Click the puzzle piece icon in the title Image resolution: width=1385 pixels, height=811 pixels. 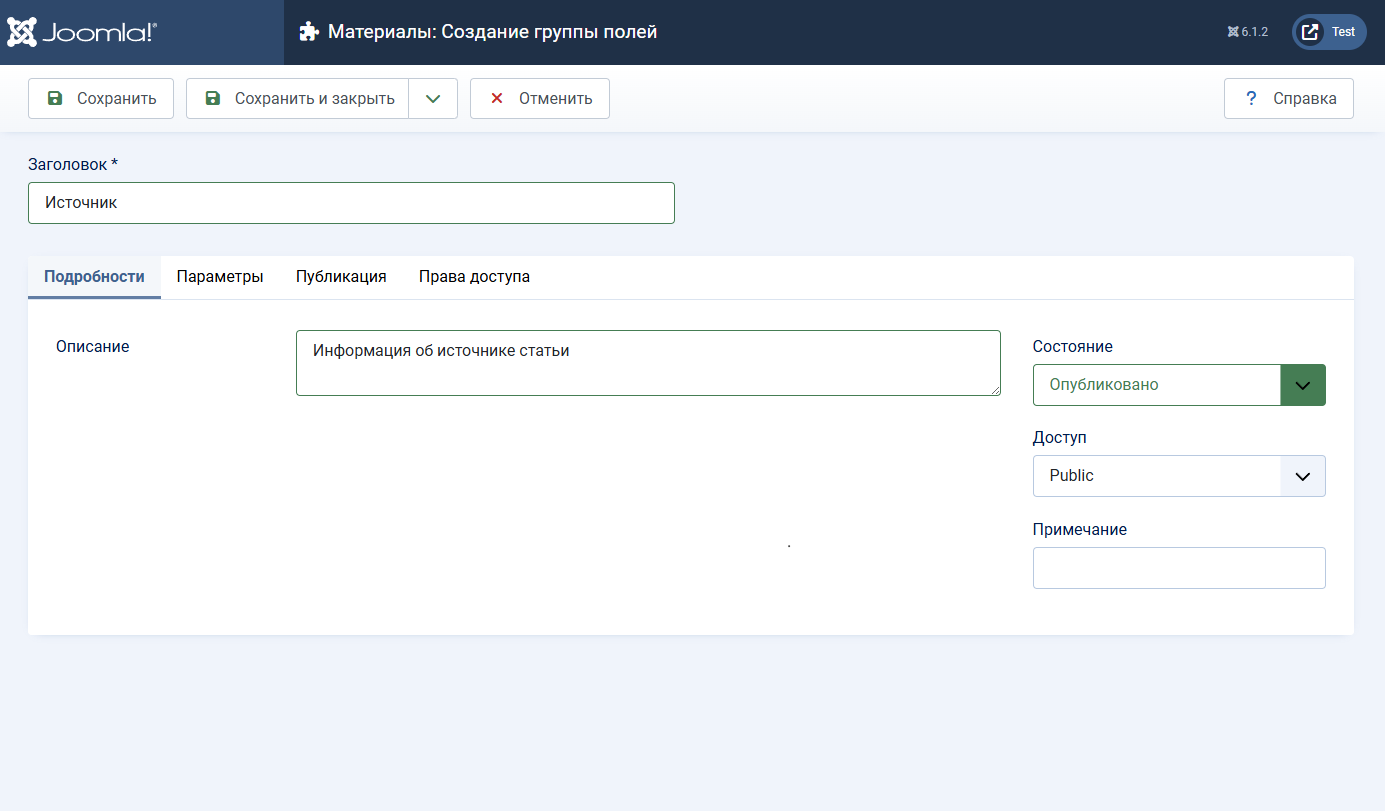[309, 32]
